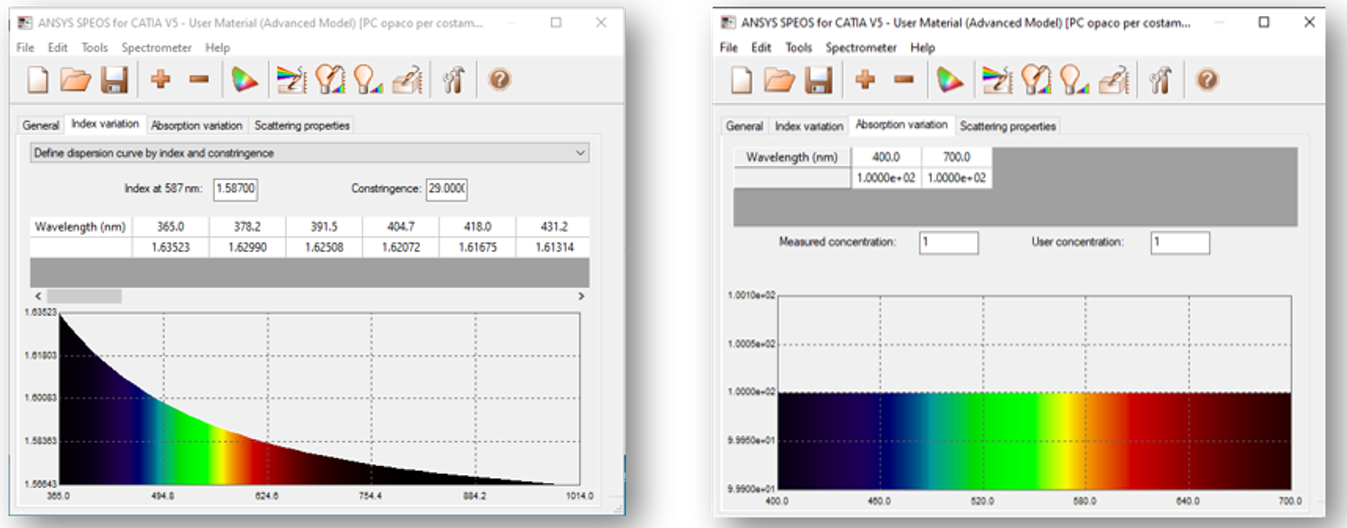Image resolution: width=1347 pixels, height=528 pixels.
Task: Click the Constringence value field
Action: [x=446, y=189]
